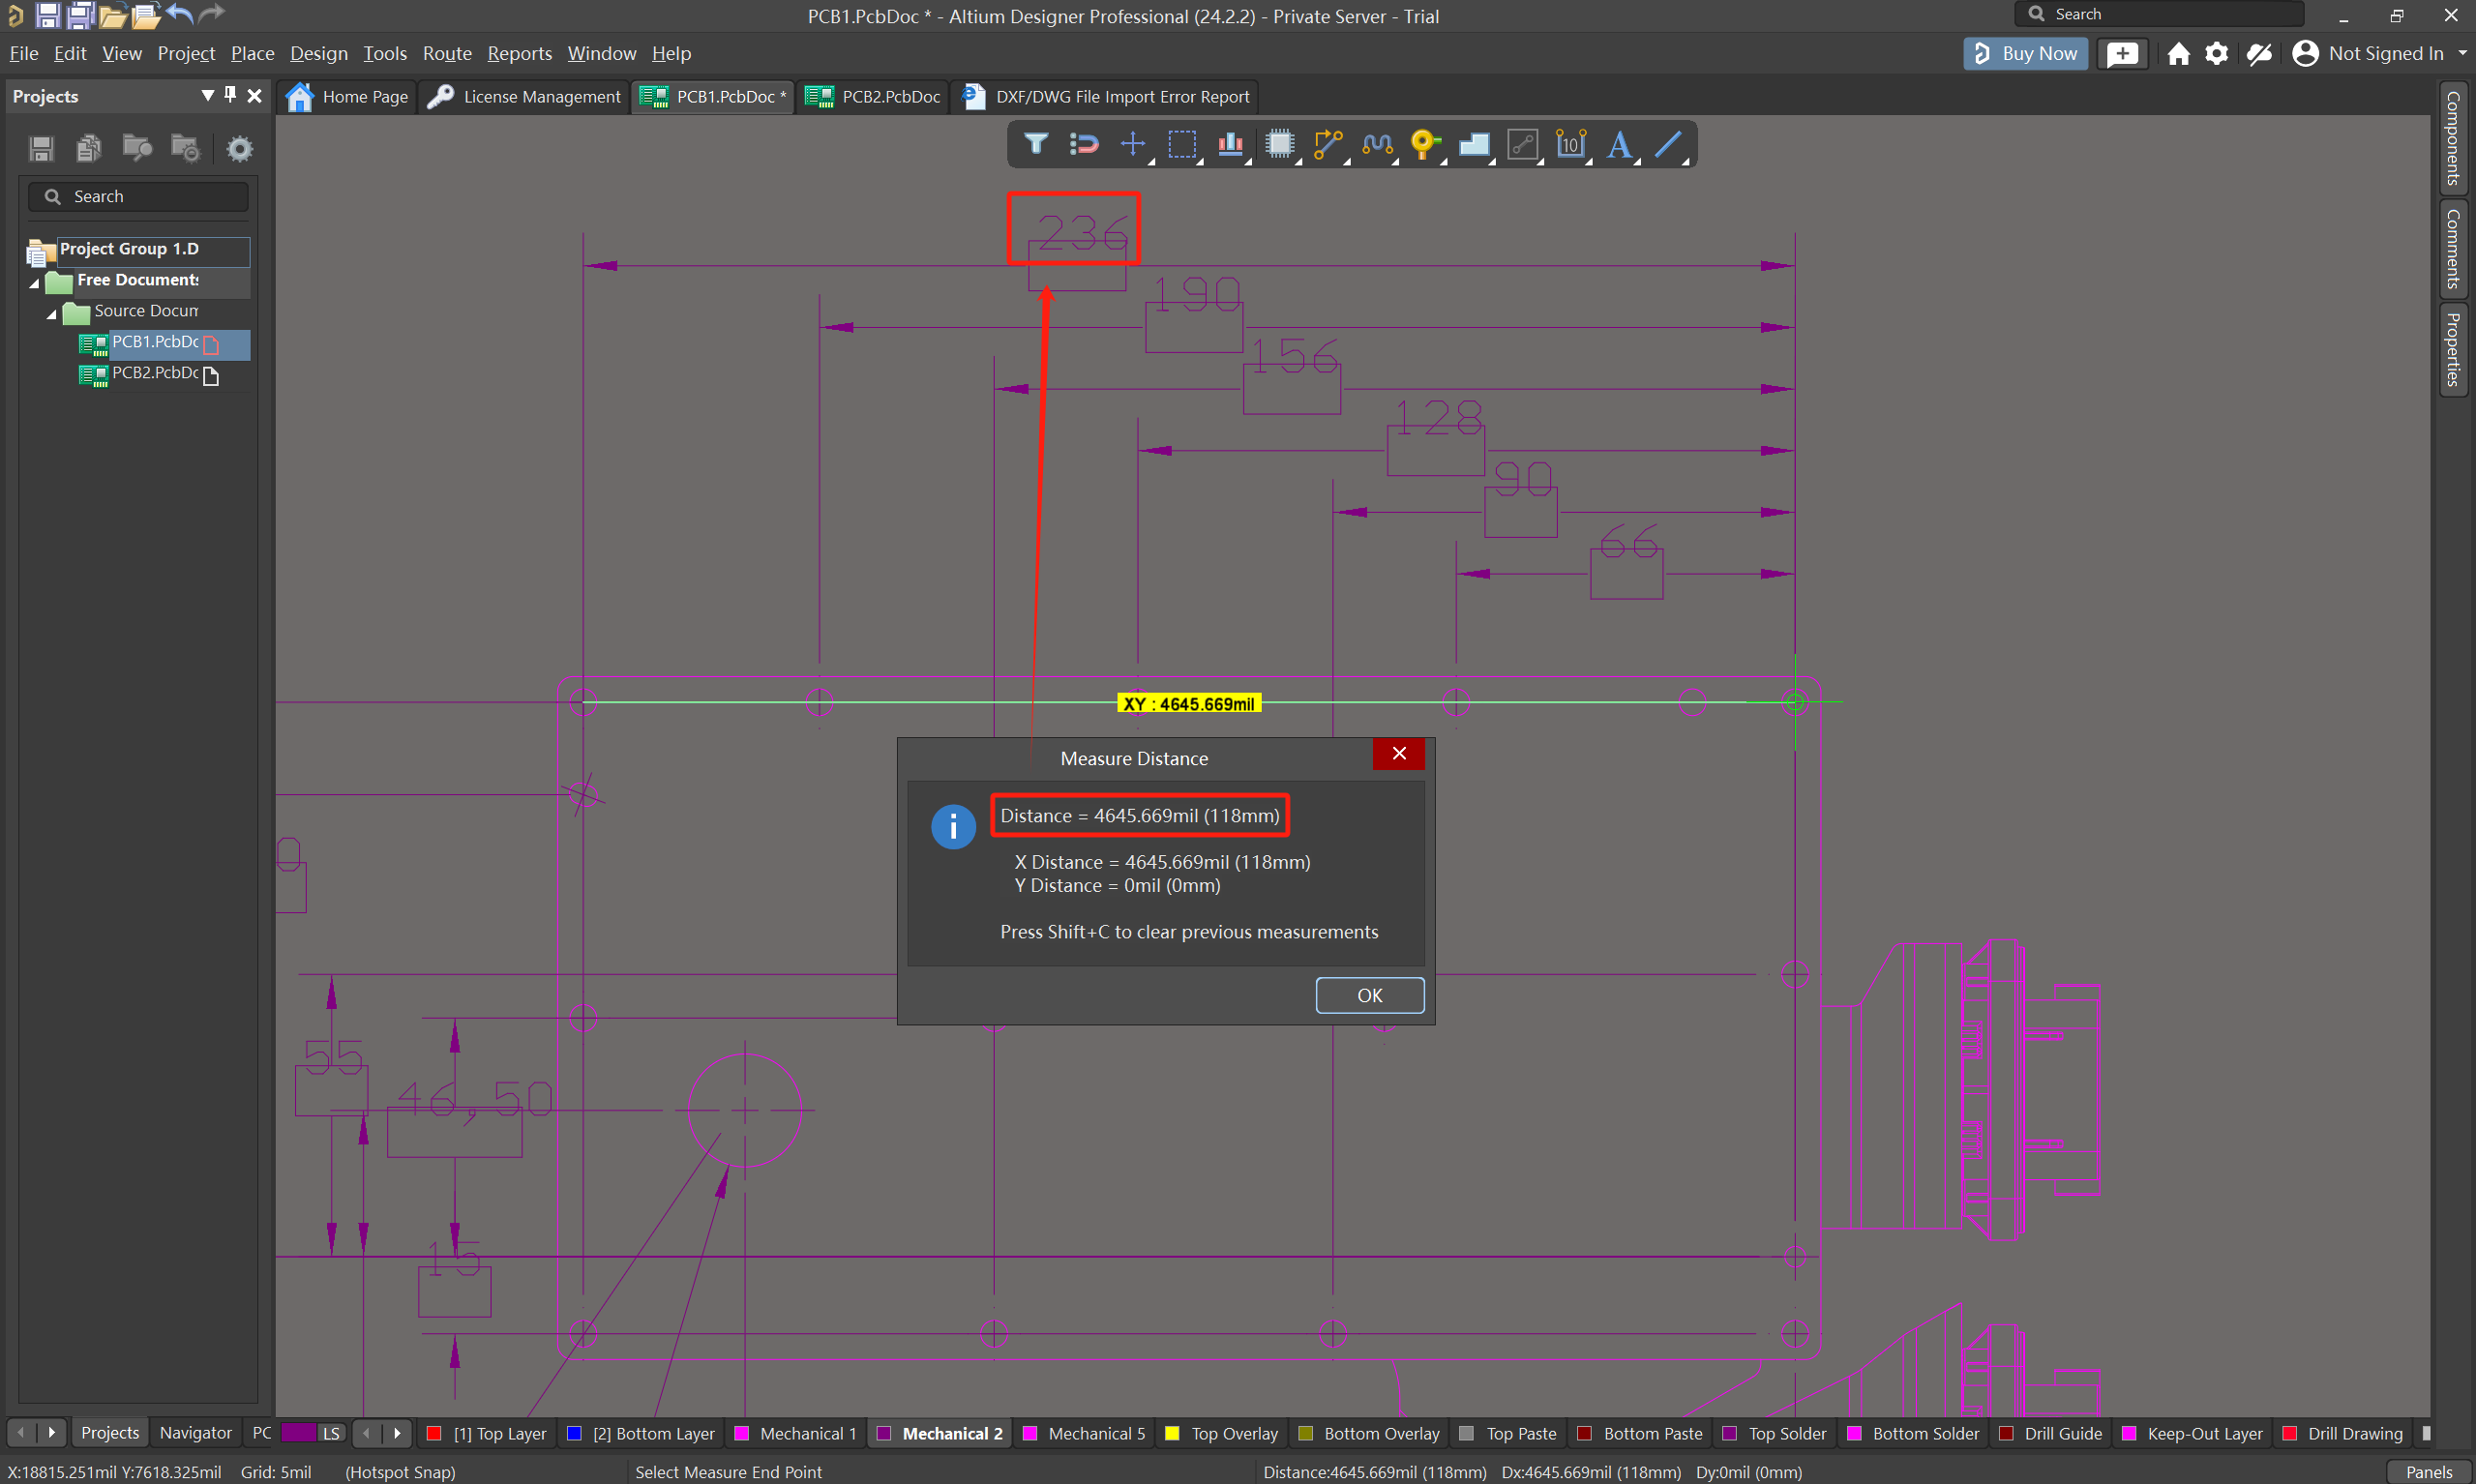The height and width of the screenshot is (1484, 2476).
Task: Click the Projects panel search field
Action: tap(138, 197)
